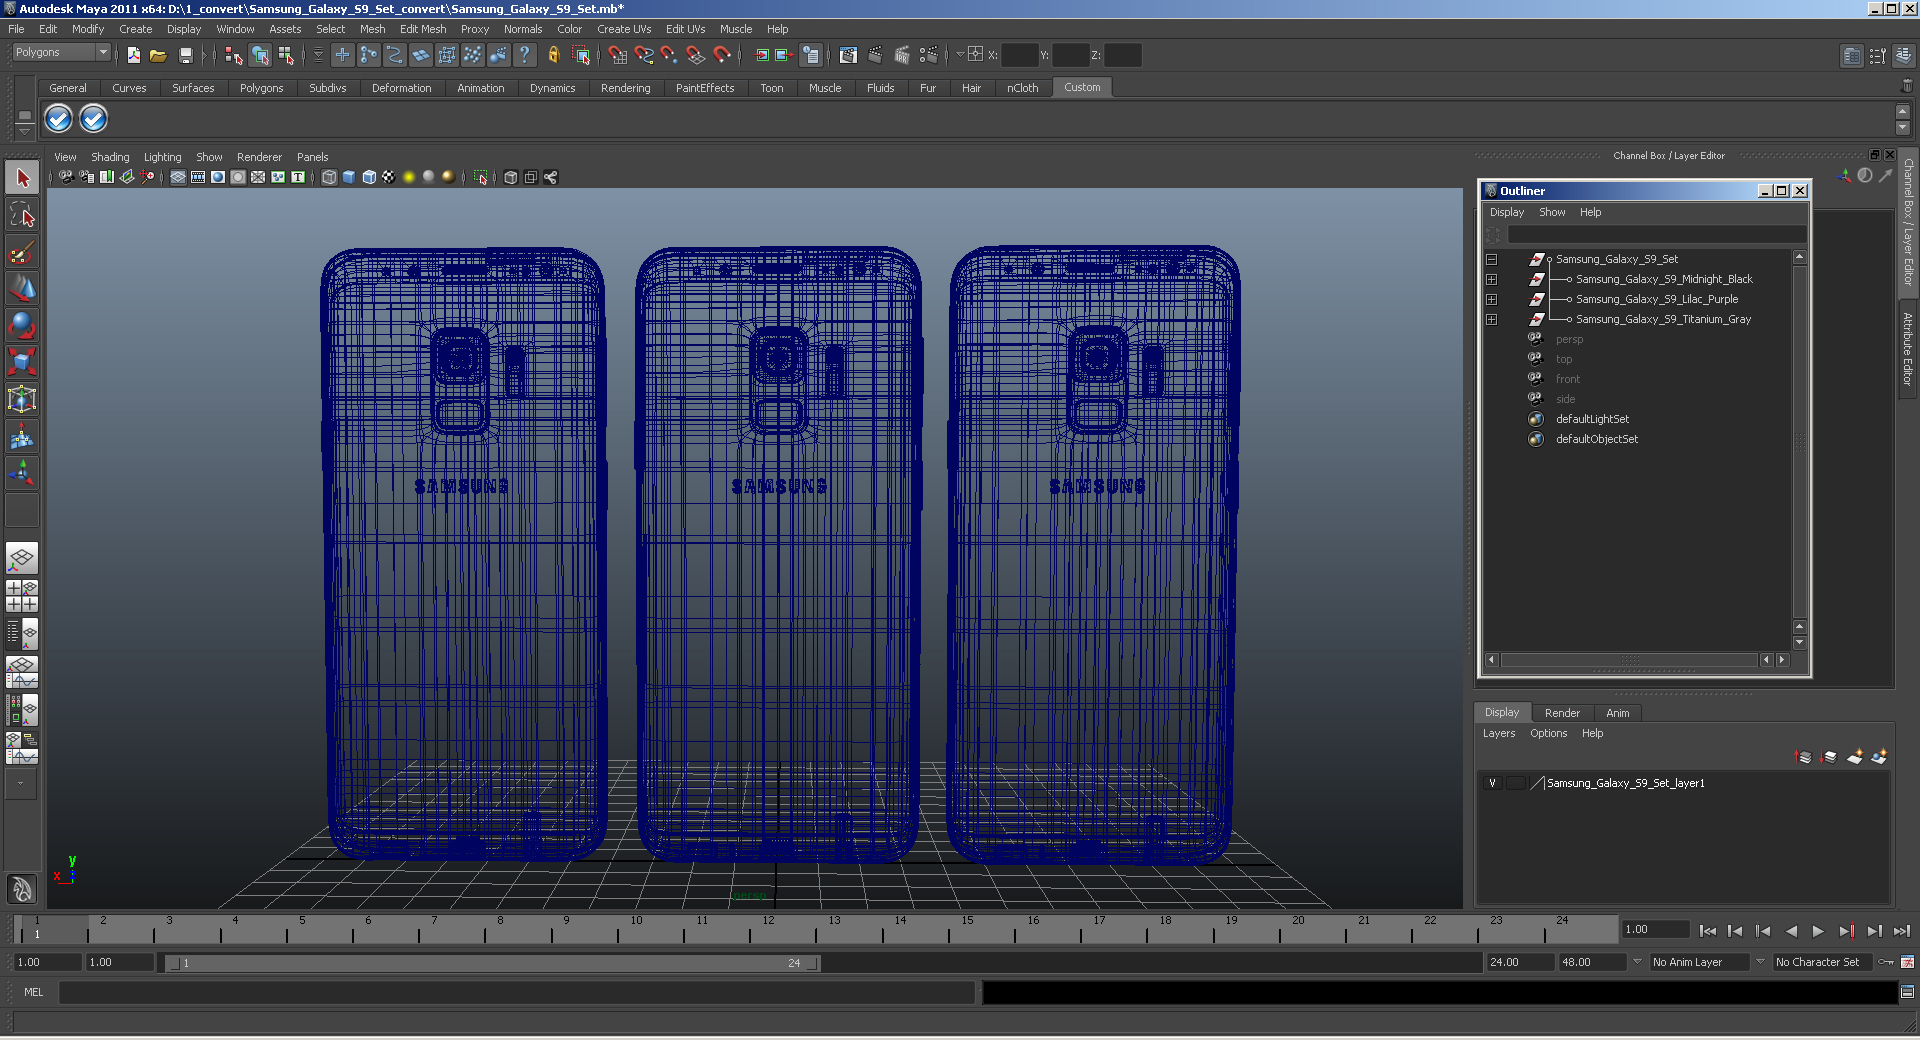Toggle wireframe display in viewport toolbar
Image resolution: width=1920 pixels, height=1040 pixels.
click(x=329, y=177)
